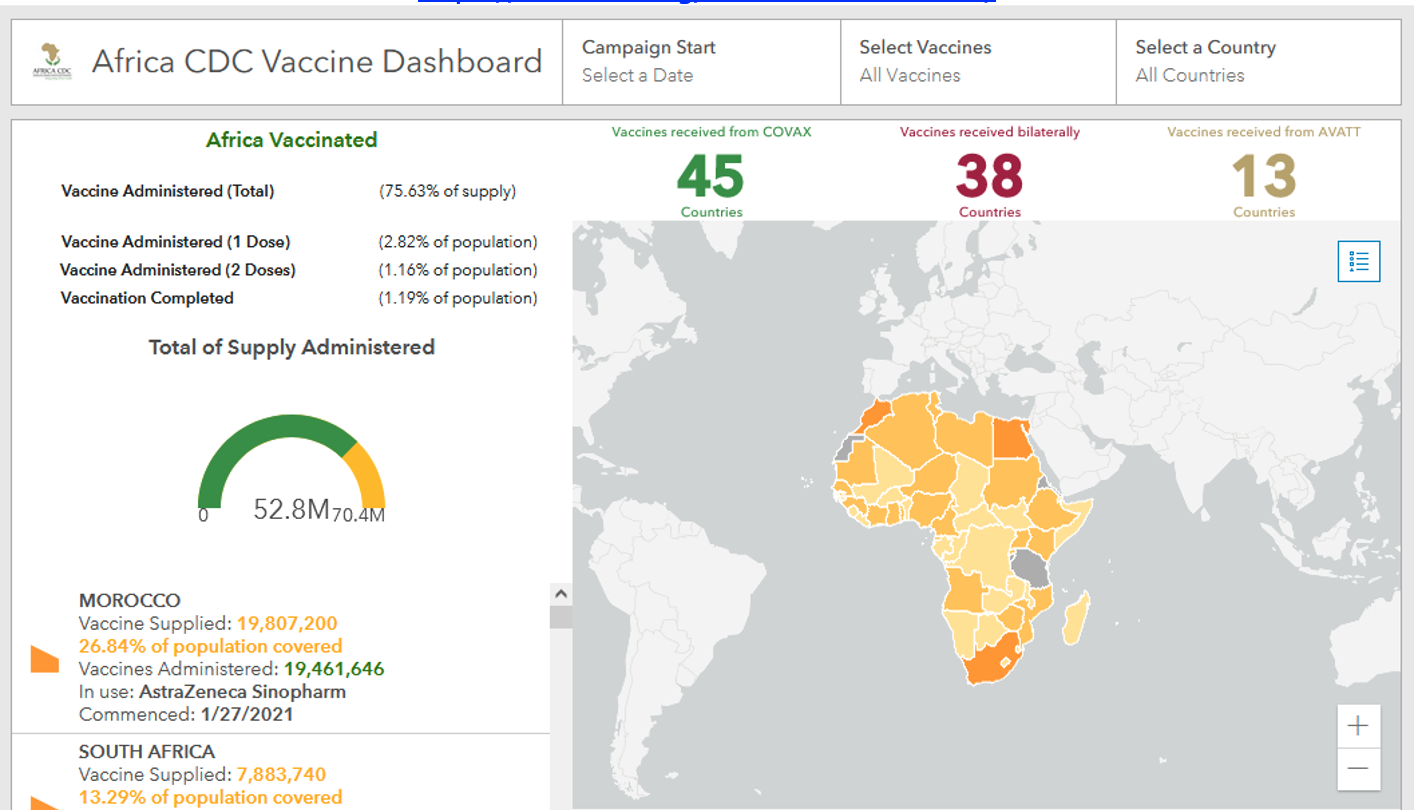Viewport: 1422px width, 810px height.
Task: Expand the Select Vaccines dropdown
Action: coord(977,61)
